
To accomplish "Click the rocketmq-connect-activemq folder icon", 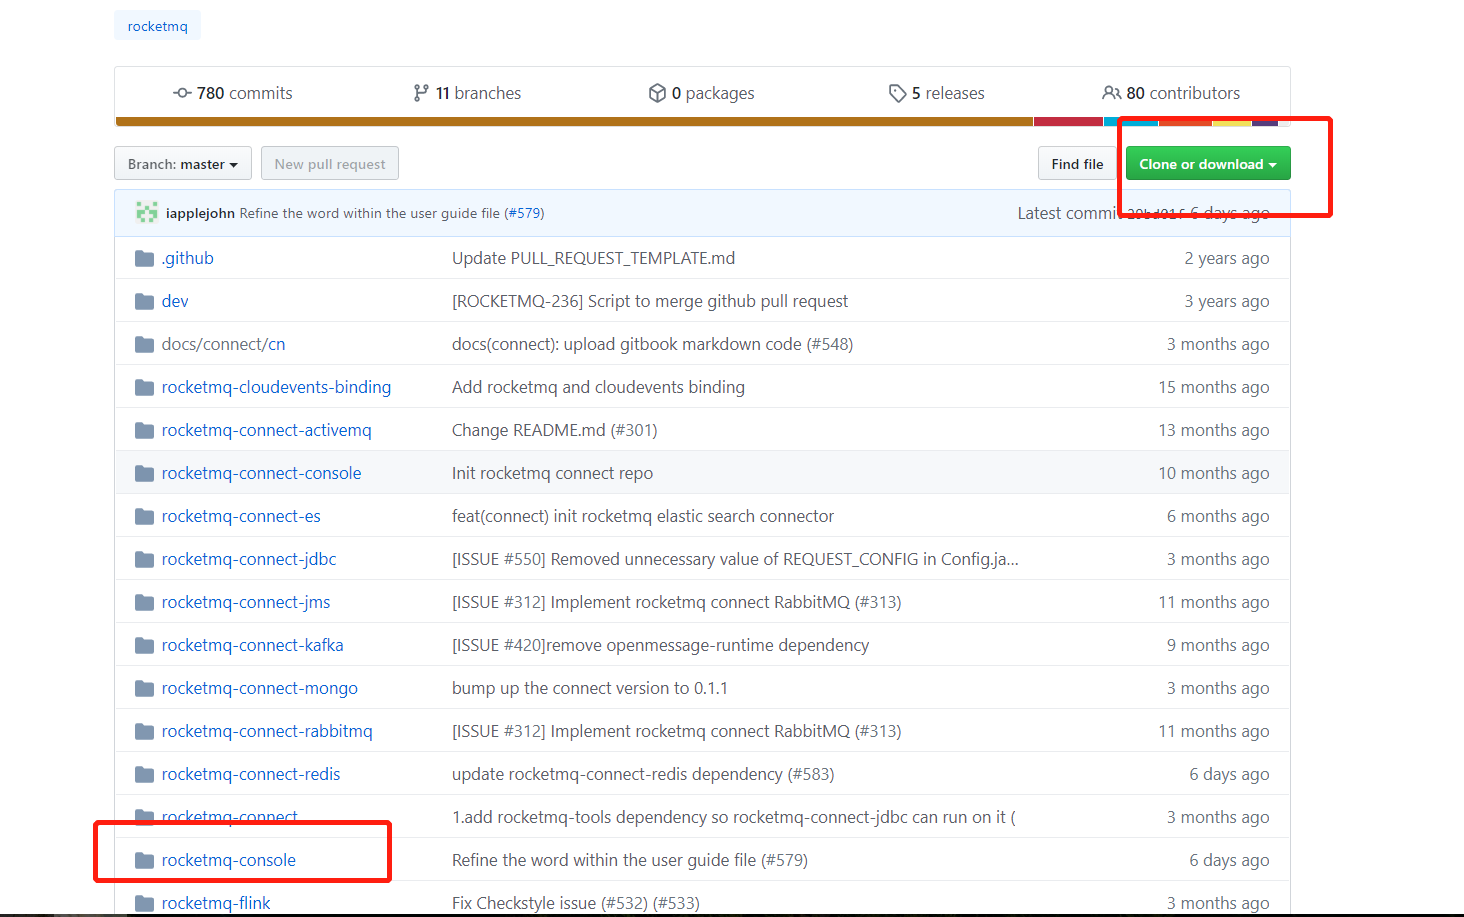I will click(x=145, y=431).
